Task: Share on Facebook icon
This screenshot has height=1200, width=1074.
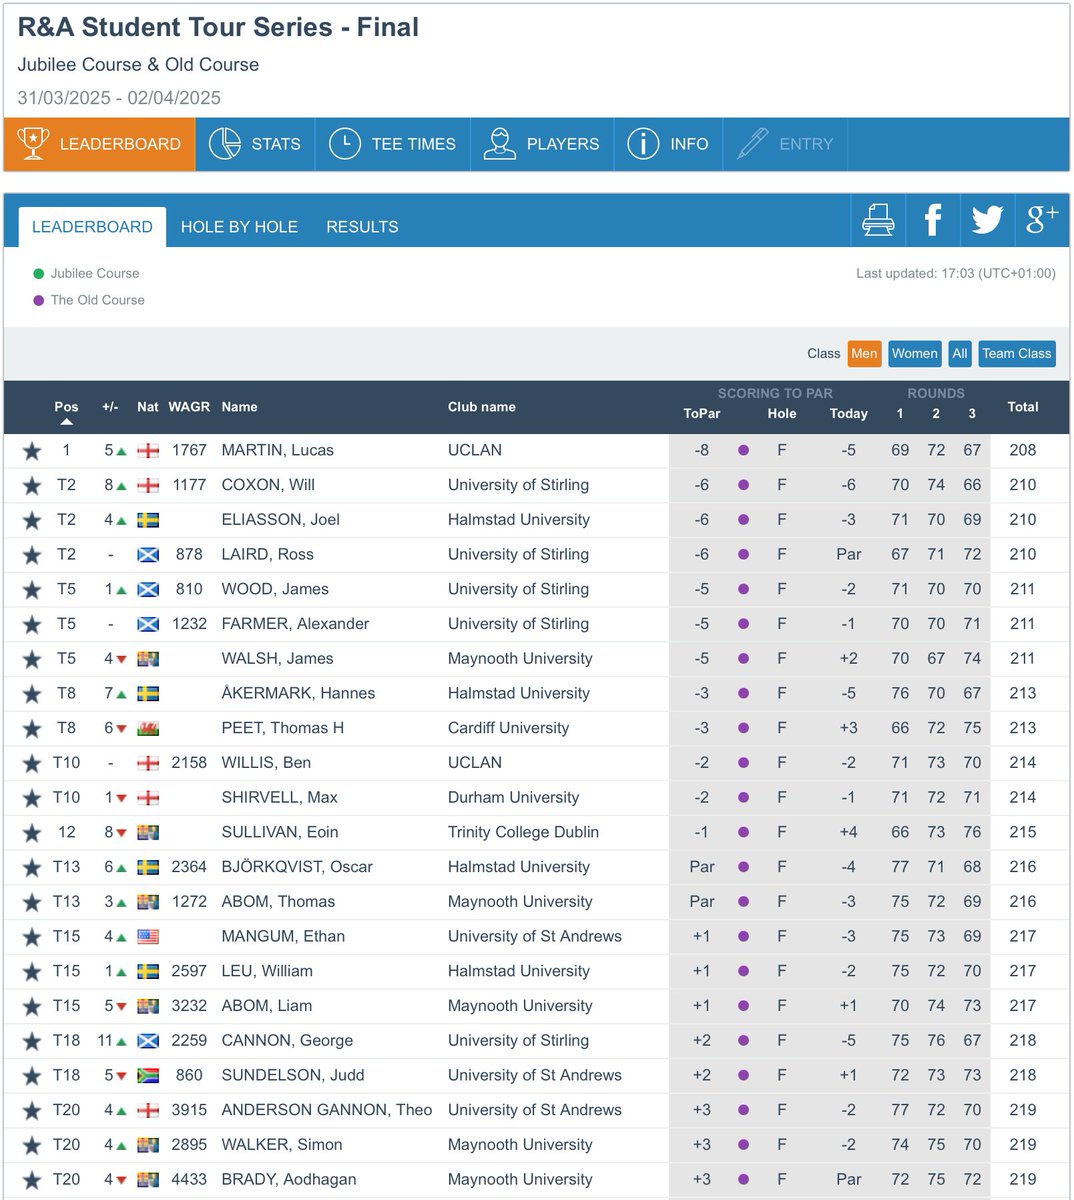Action: point(932,220)
